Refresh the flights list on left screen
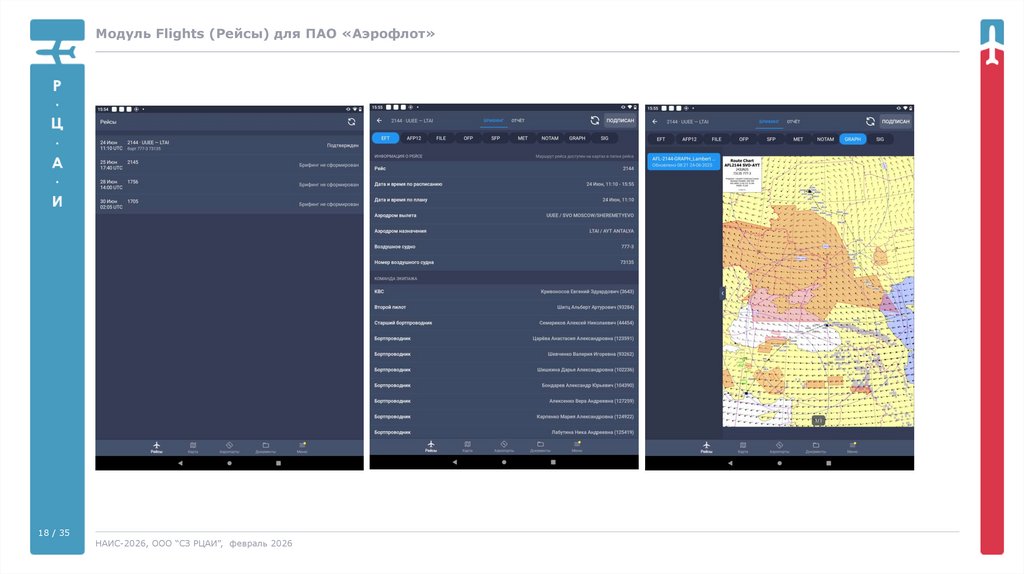 click(351, 121)
